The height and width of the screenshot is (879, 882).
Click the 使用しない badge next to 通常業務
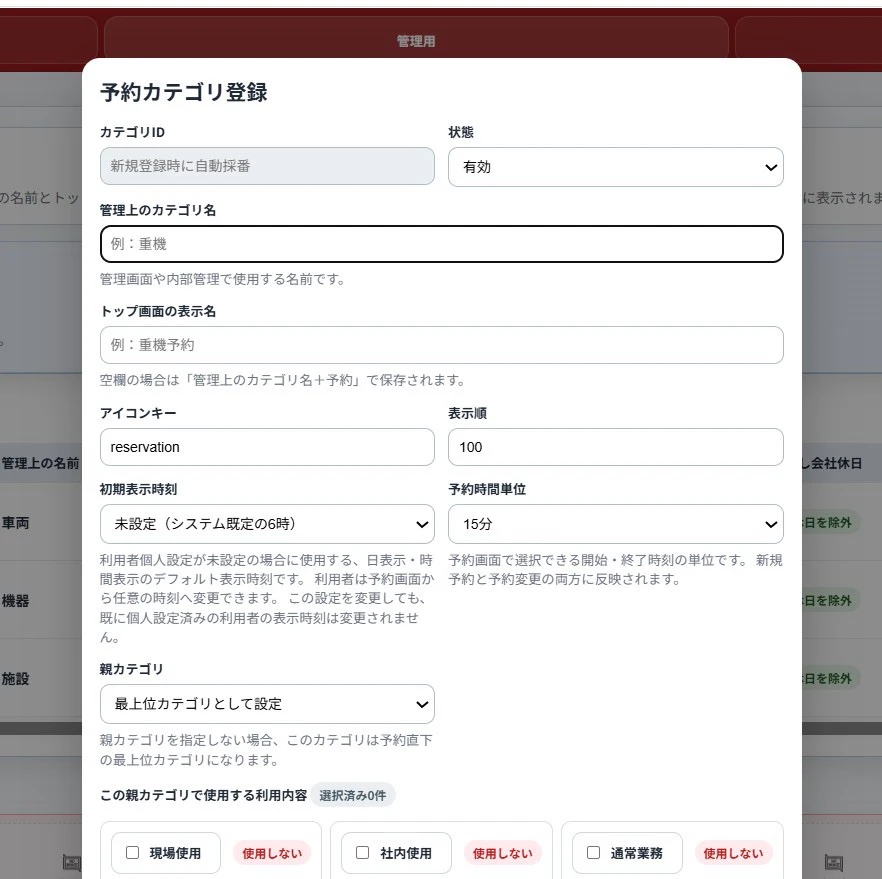[733, 853]
